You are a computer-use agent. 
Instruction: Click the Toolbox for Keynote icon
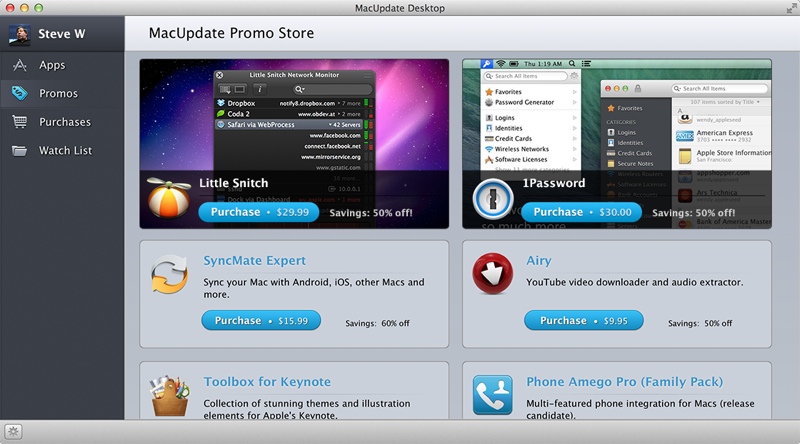click(169, 397)
